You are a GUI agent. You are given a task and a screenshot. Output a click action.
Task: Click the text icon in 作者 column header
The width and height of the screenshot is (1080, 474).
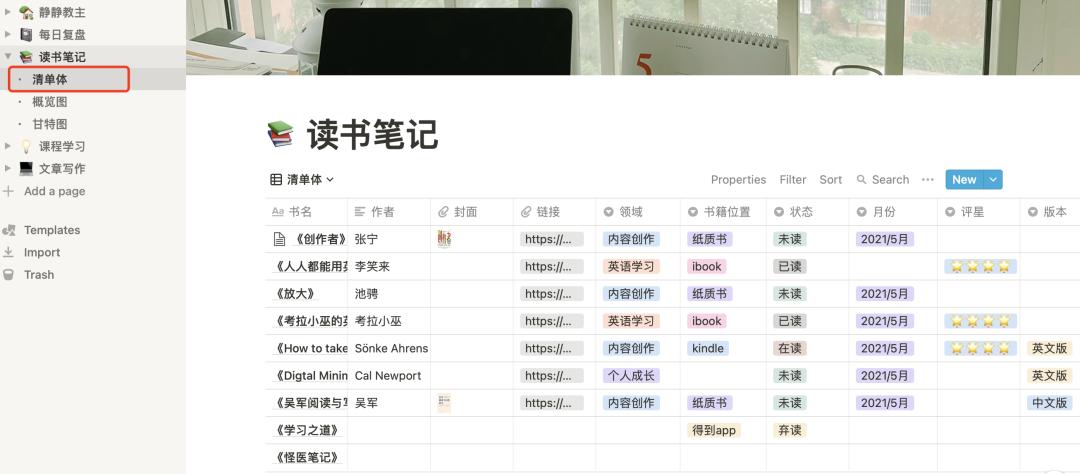[x=360, y=212]
